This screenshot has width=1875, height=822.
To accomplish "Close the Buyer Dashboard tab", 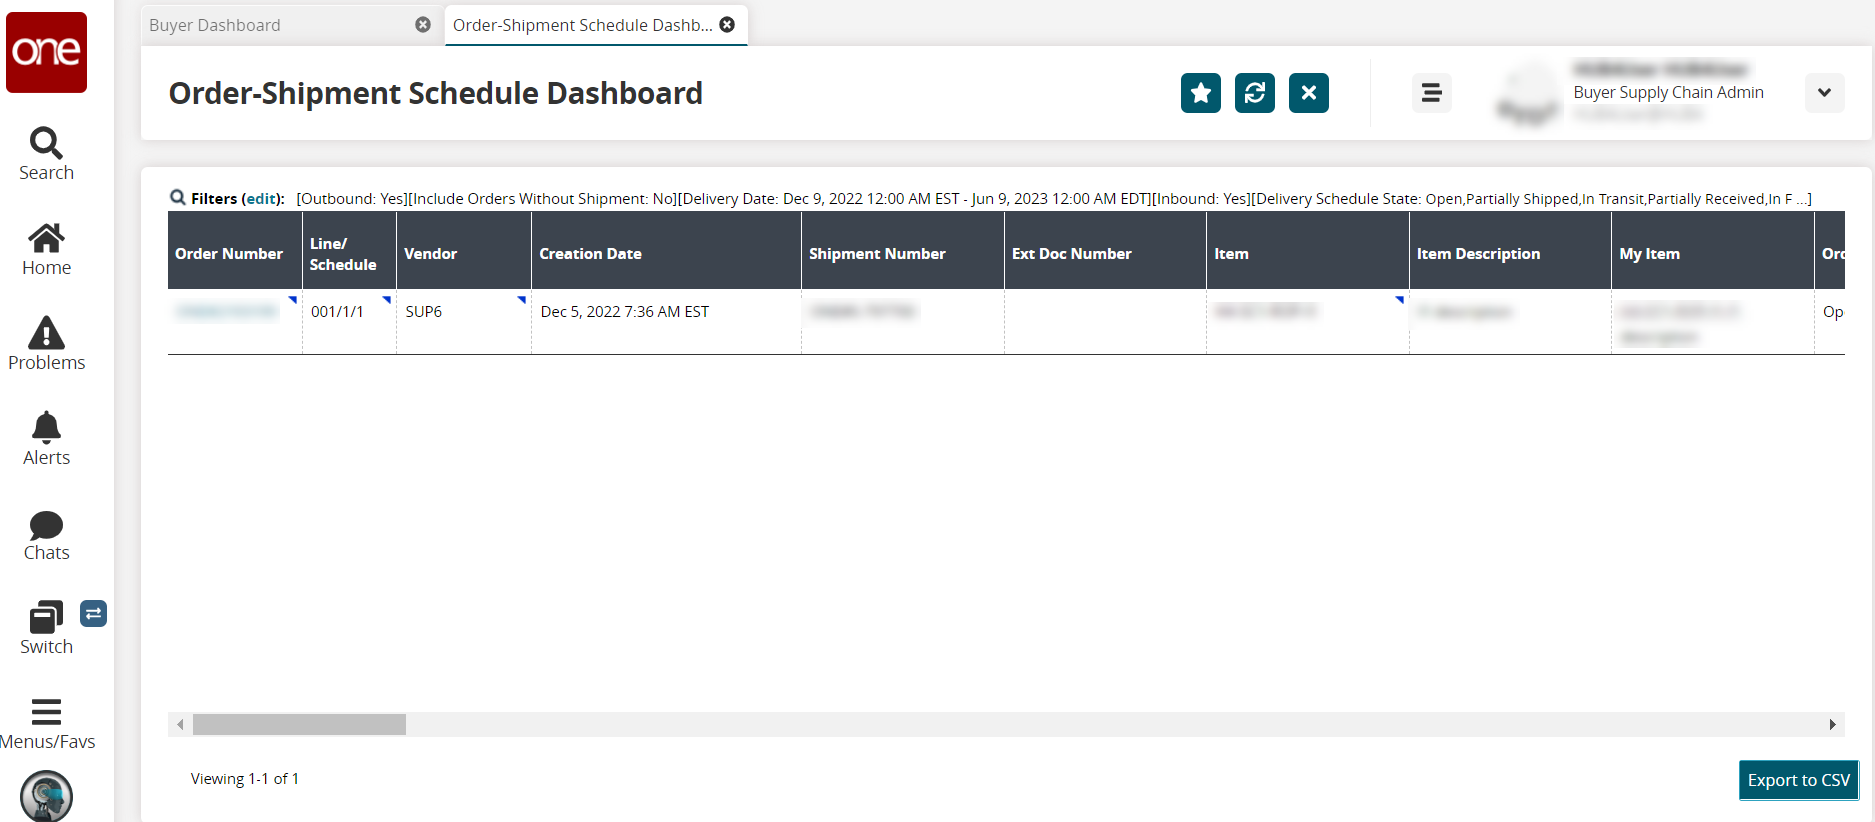I will click(423, 25).
